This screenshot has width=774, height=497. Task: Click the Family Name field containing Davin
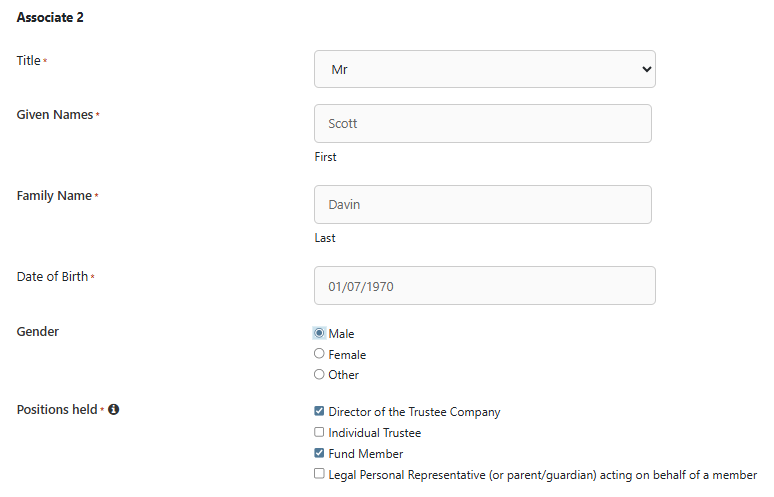coord(483,205)
